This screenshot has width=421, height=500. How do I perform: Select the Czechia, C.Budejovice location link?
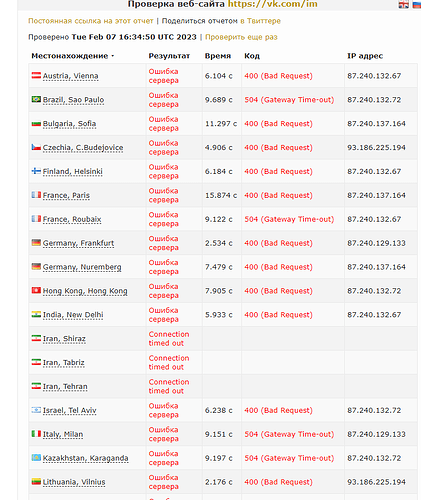point(83,147)
